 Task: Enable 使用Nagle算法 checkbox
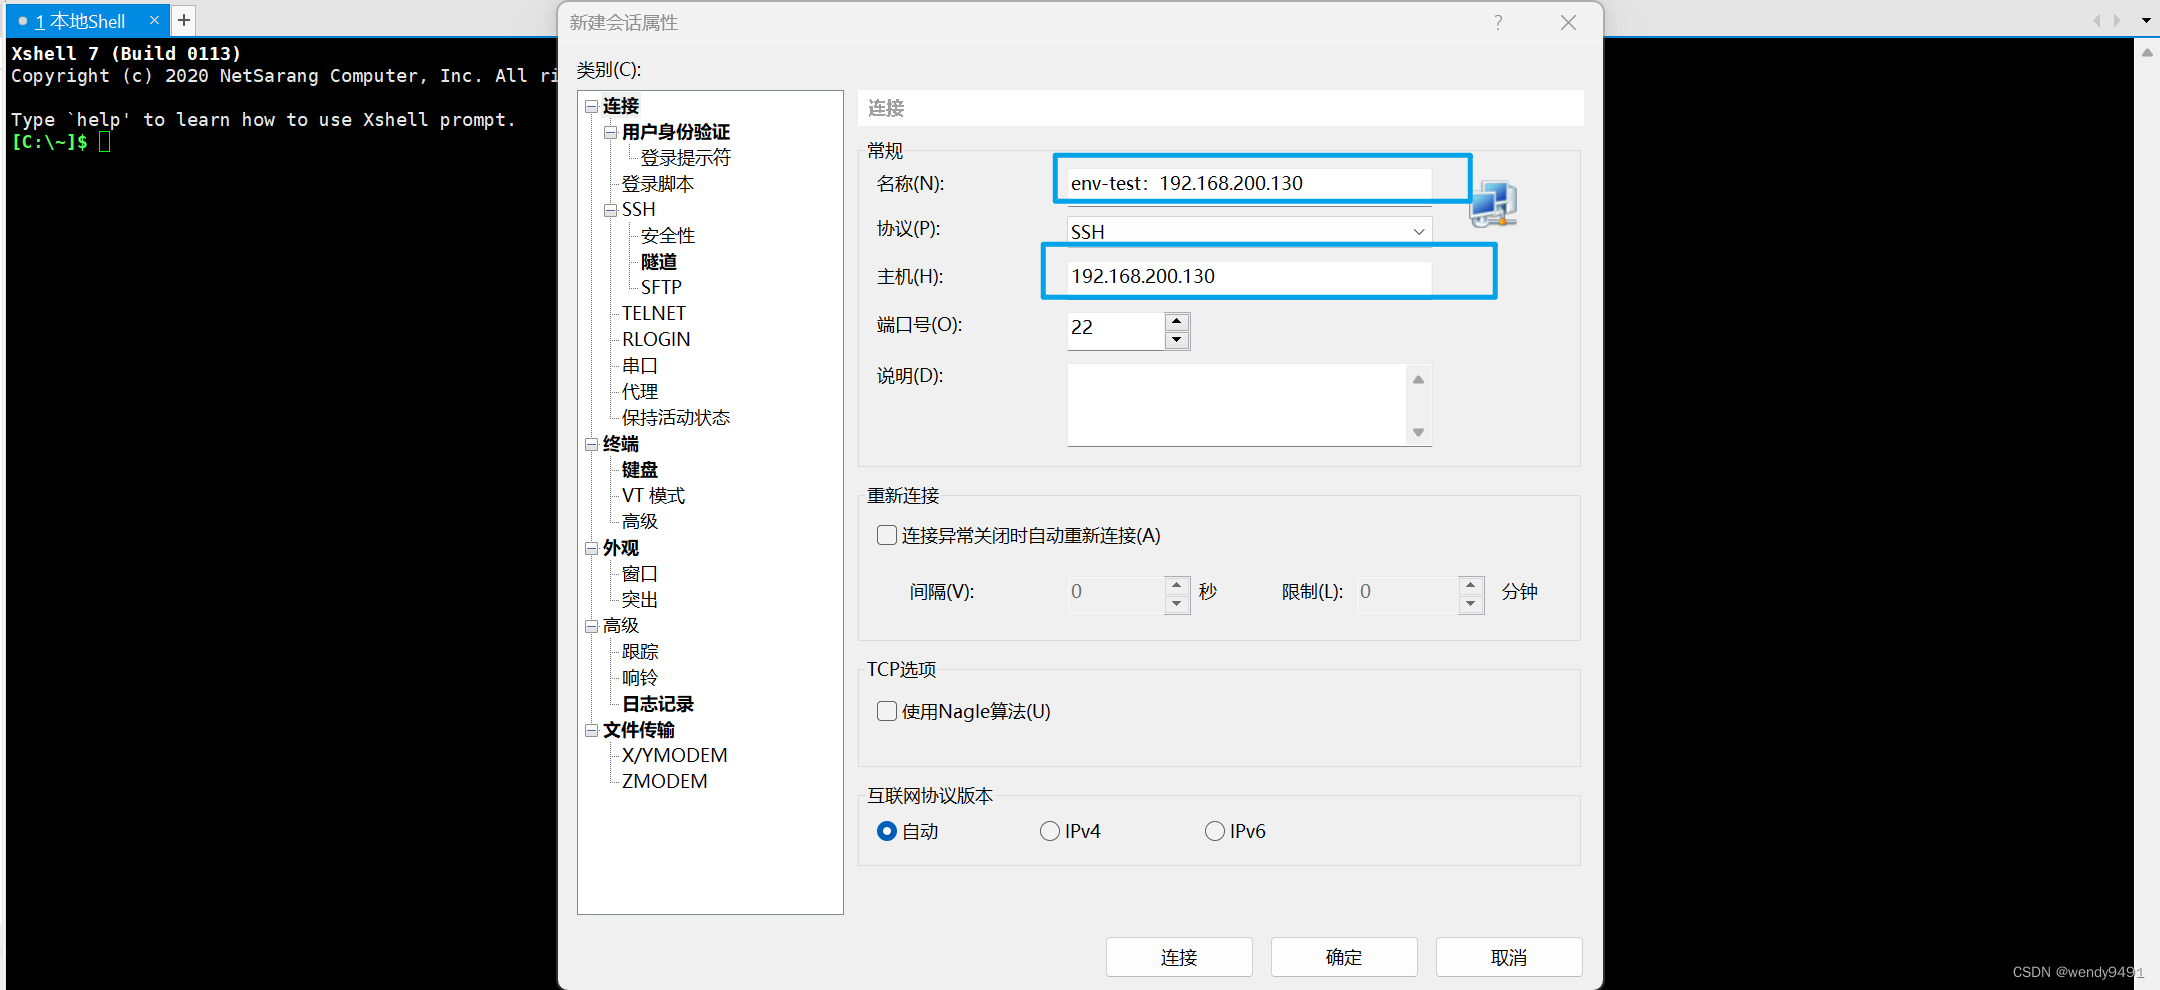(x=887, y=711)
